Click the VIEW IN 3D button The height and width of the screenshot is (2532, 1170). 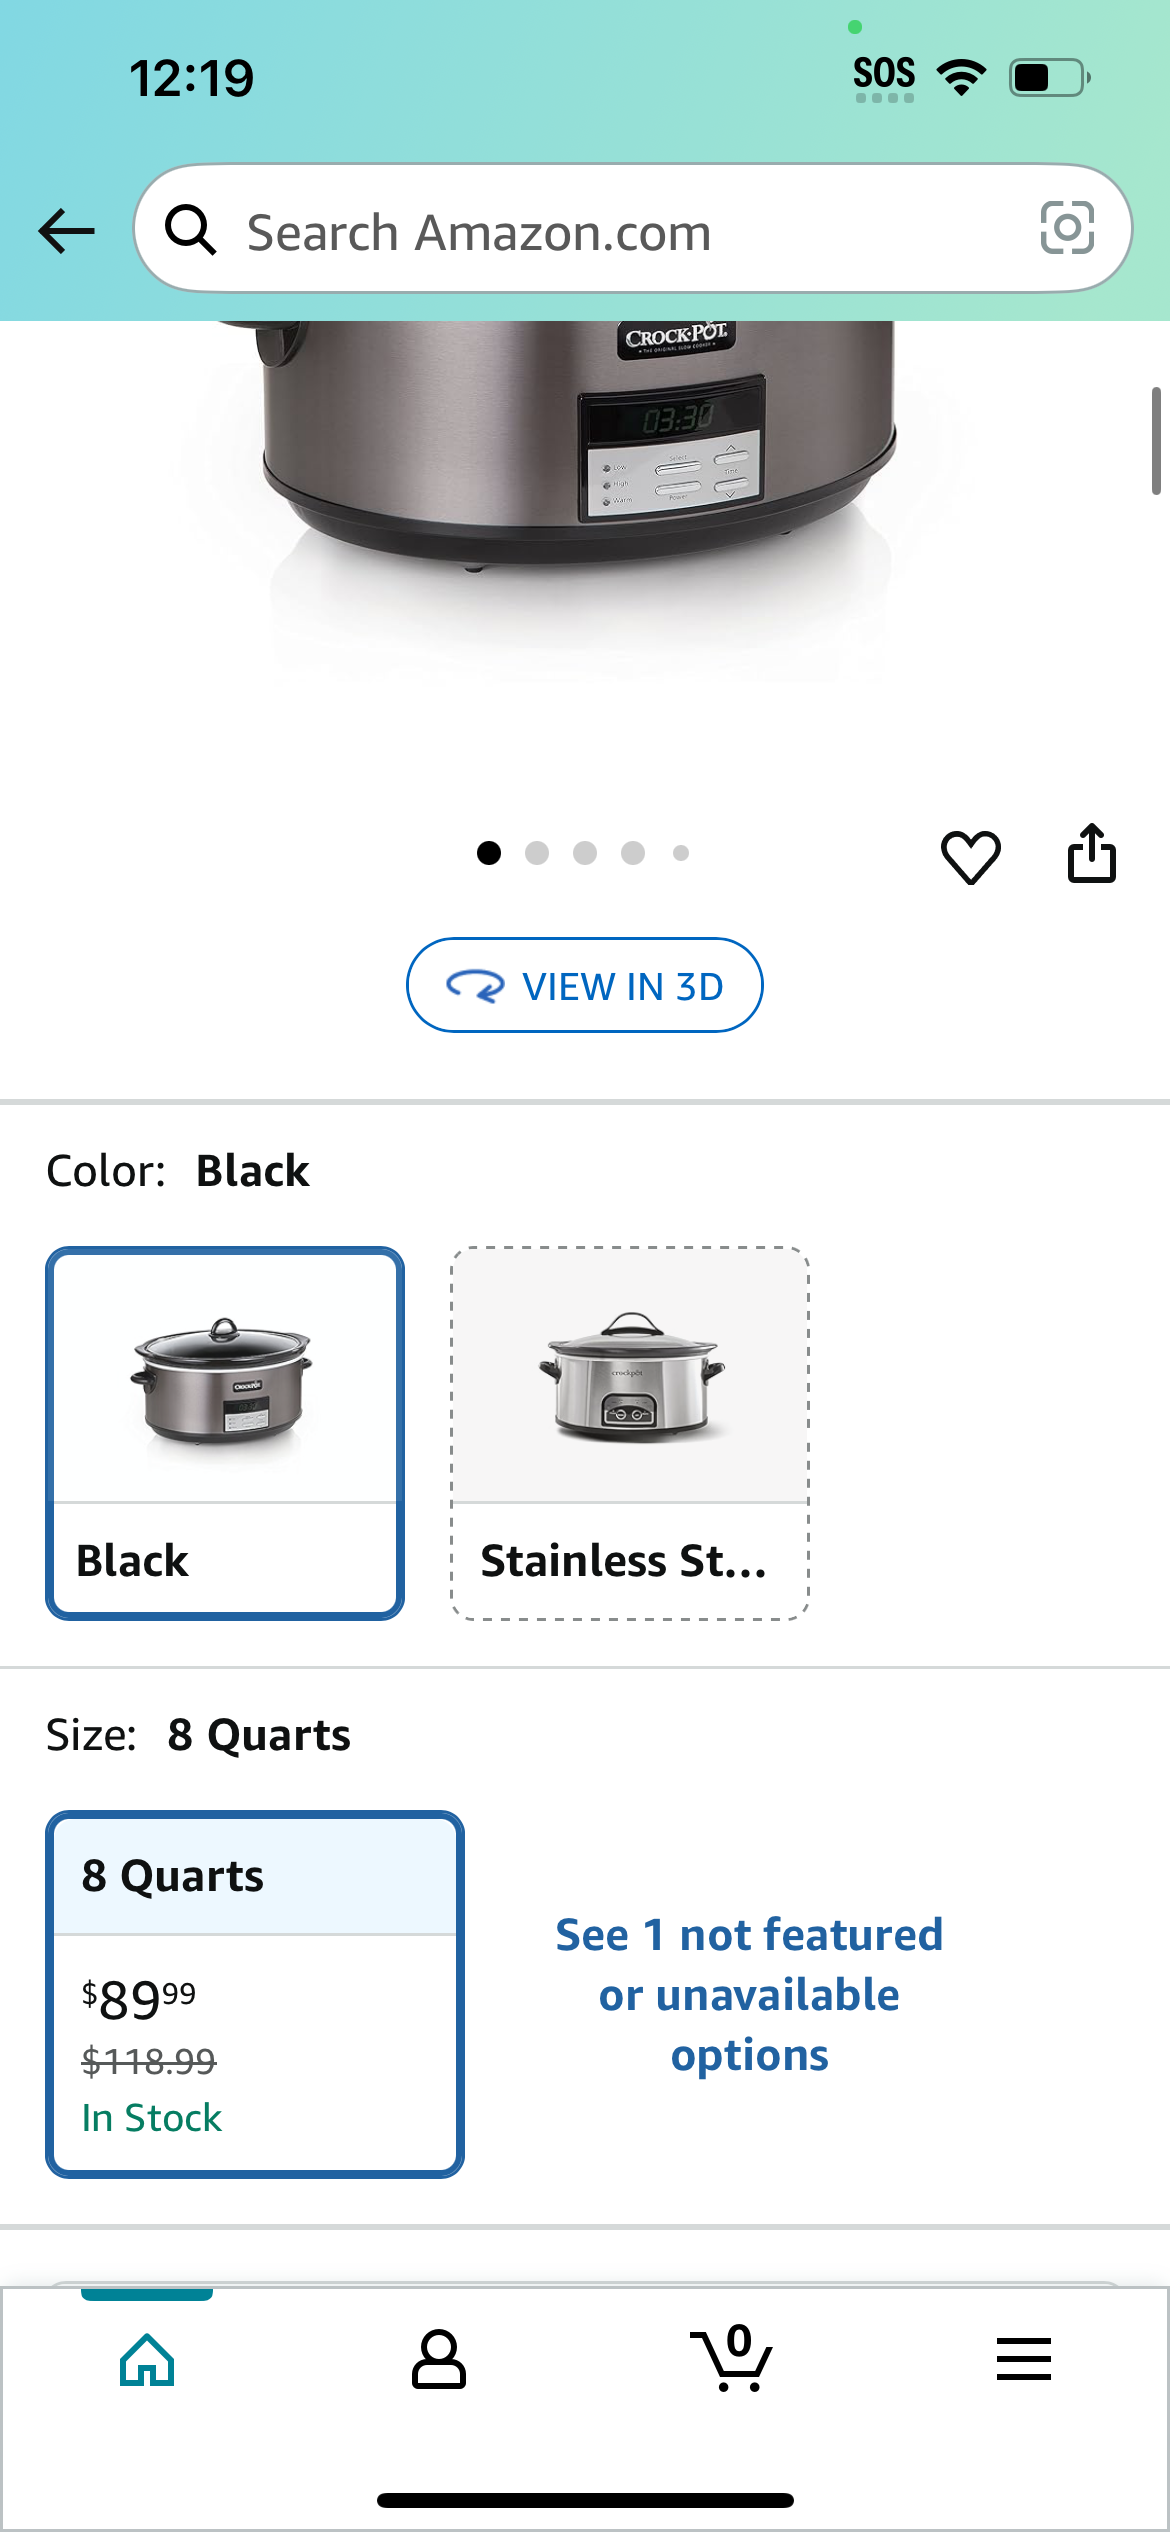click(585, 985)
